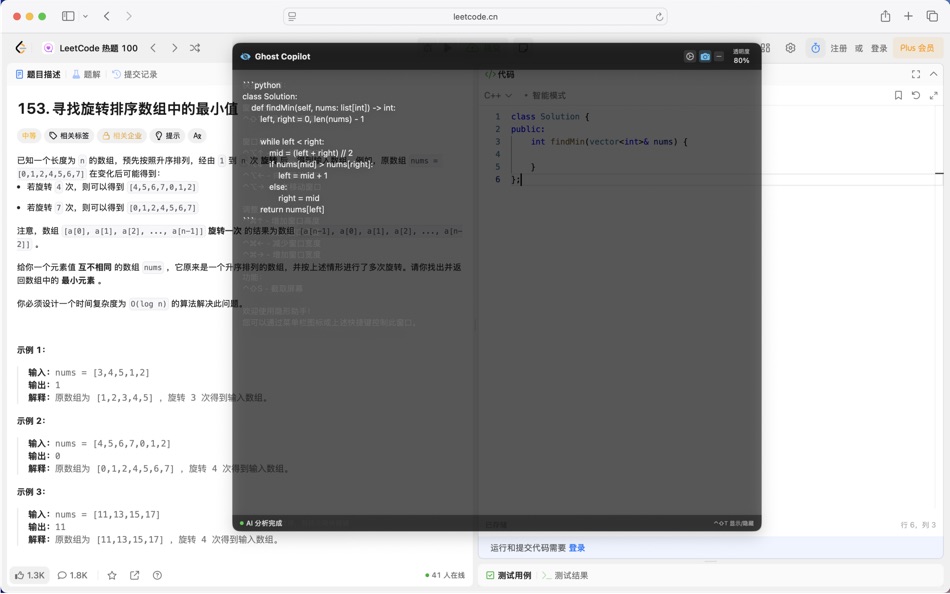
Task: Go back in Safari history
Action: (x=107, y=16)
